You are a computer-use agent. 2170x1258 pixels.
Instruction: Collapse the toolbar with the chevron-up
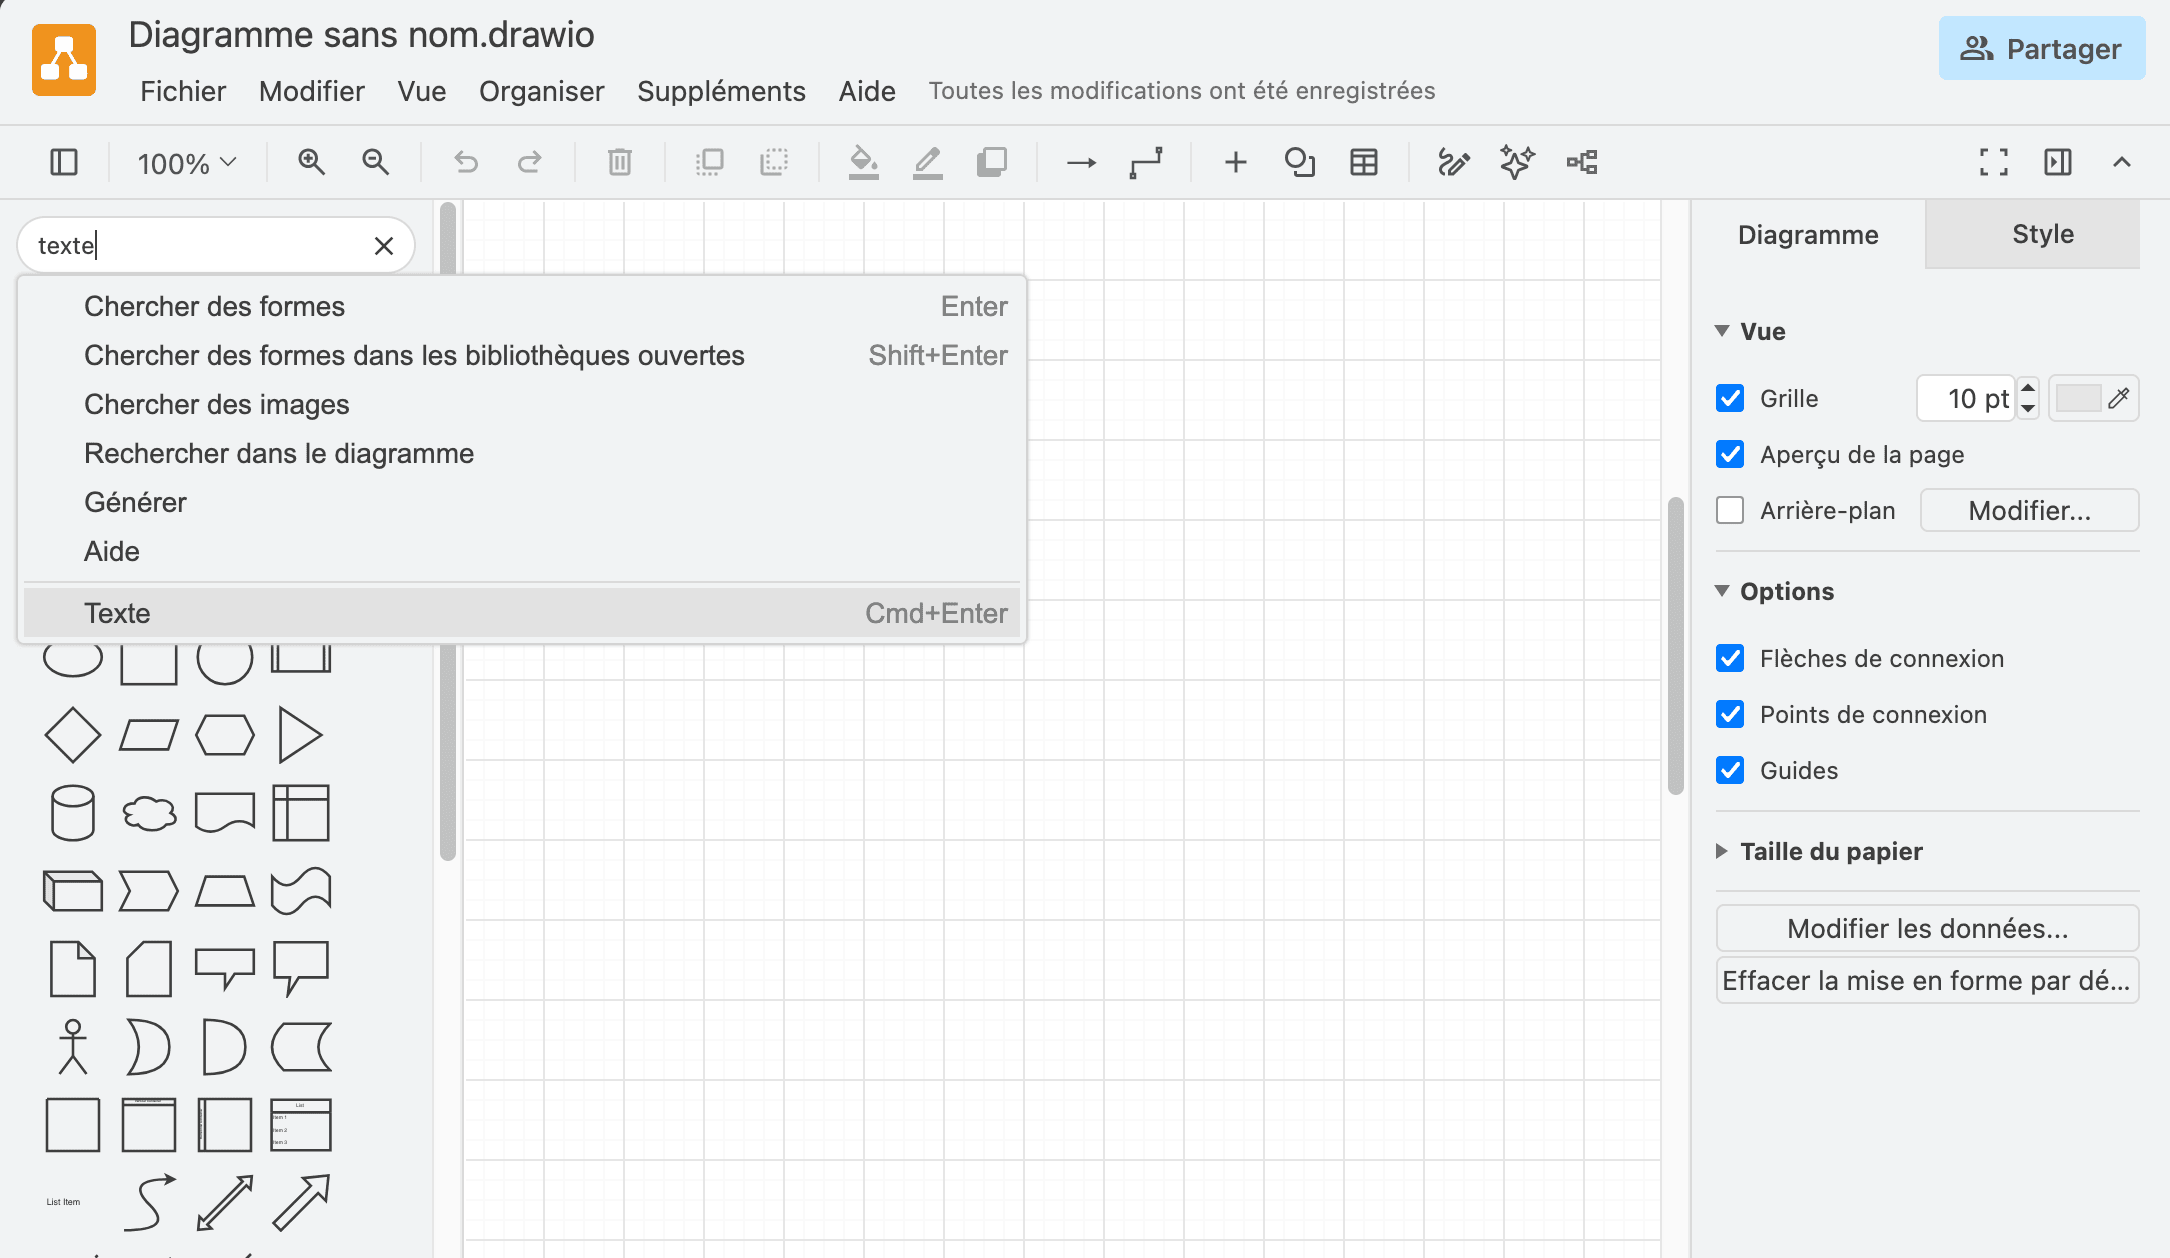coord(2122,162)
